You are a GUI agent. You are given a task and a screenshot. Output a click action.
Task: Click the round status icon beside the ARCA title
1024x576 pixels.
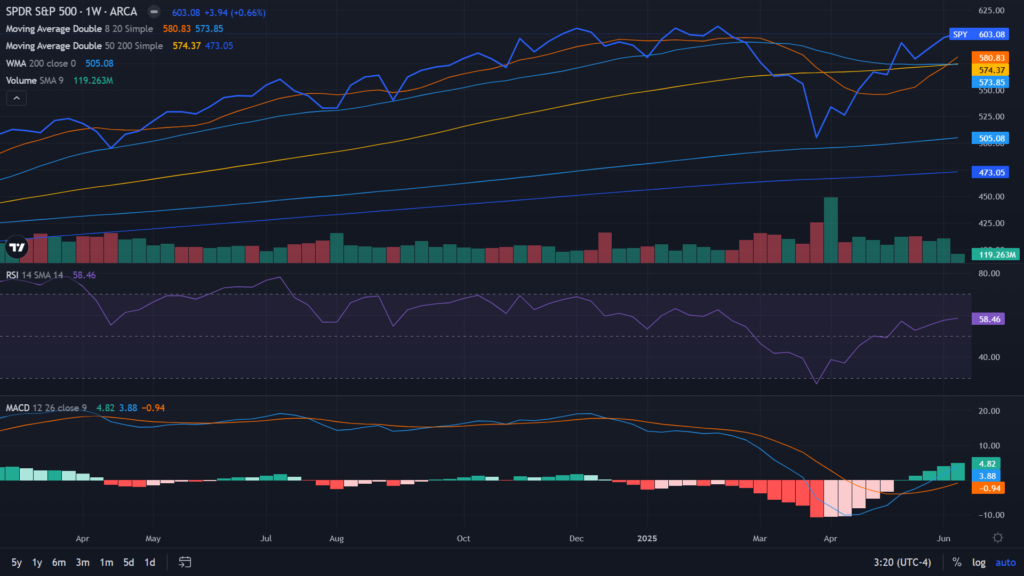(x=153, y=12)
